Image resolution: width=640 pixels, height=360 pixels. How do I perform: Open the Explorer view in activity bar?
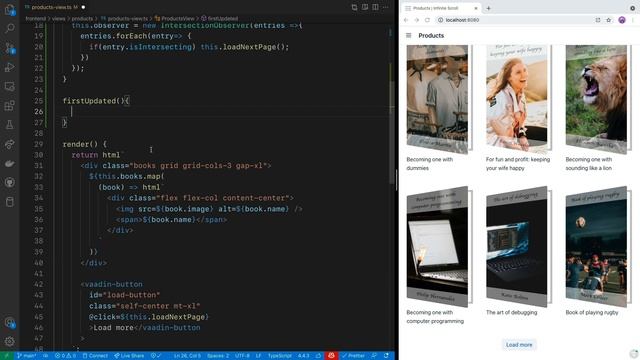pyautogui.click(x=9, y=9)
